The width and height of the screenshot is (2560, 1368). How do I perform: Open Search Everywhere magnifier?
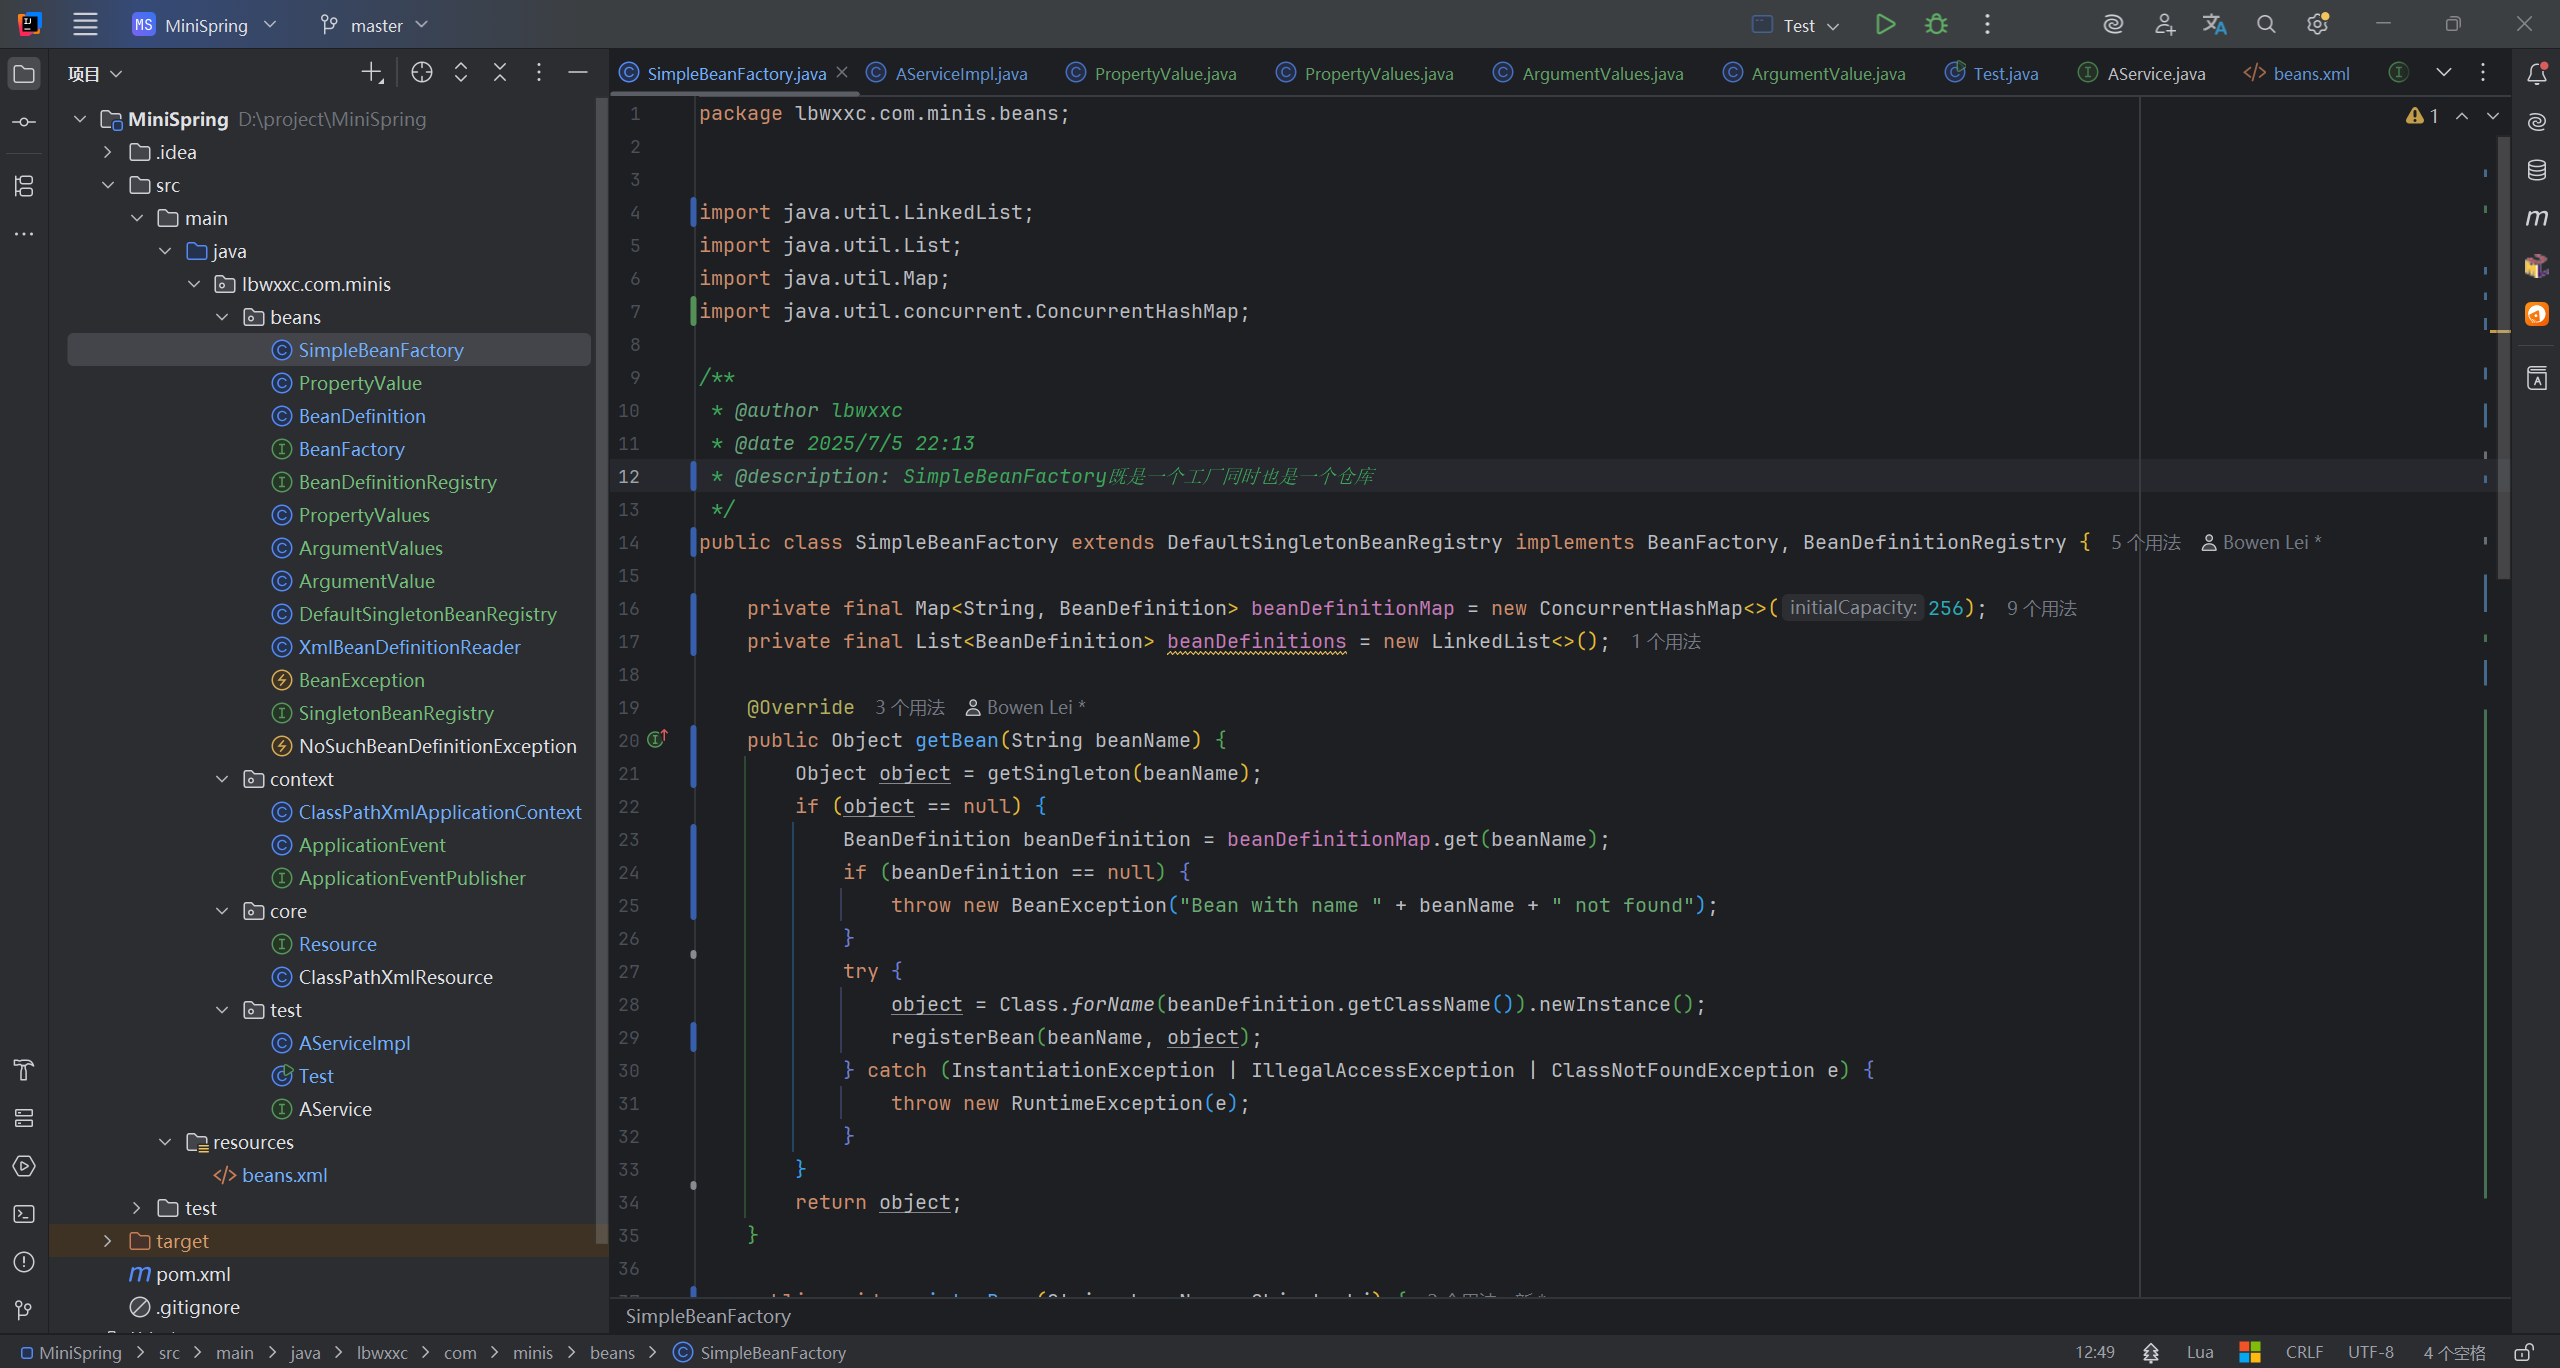[2266, 24]
